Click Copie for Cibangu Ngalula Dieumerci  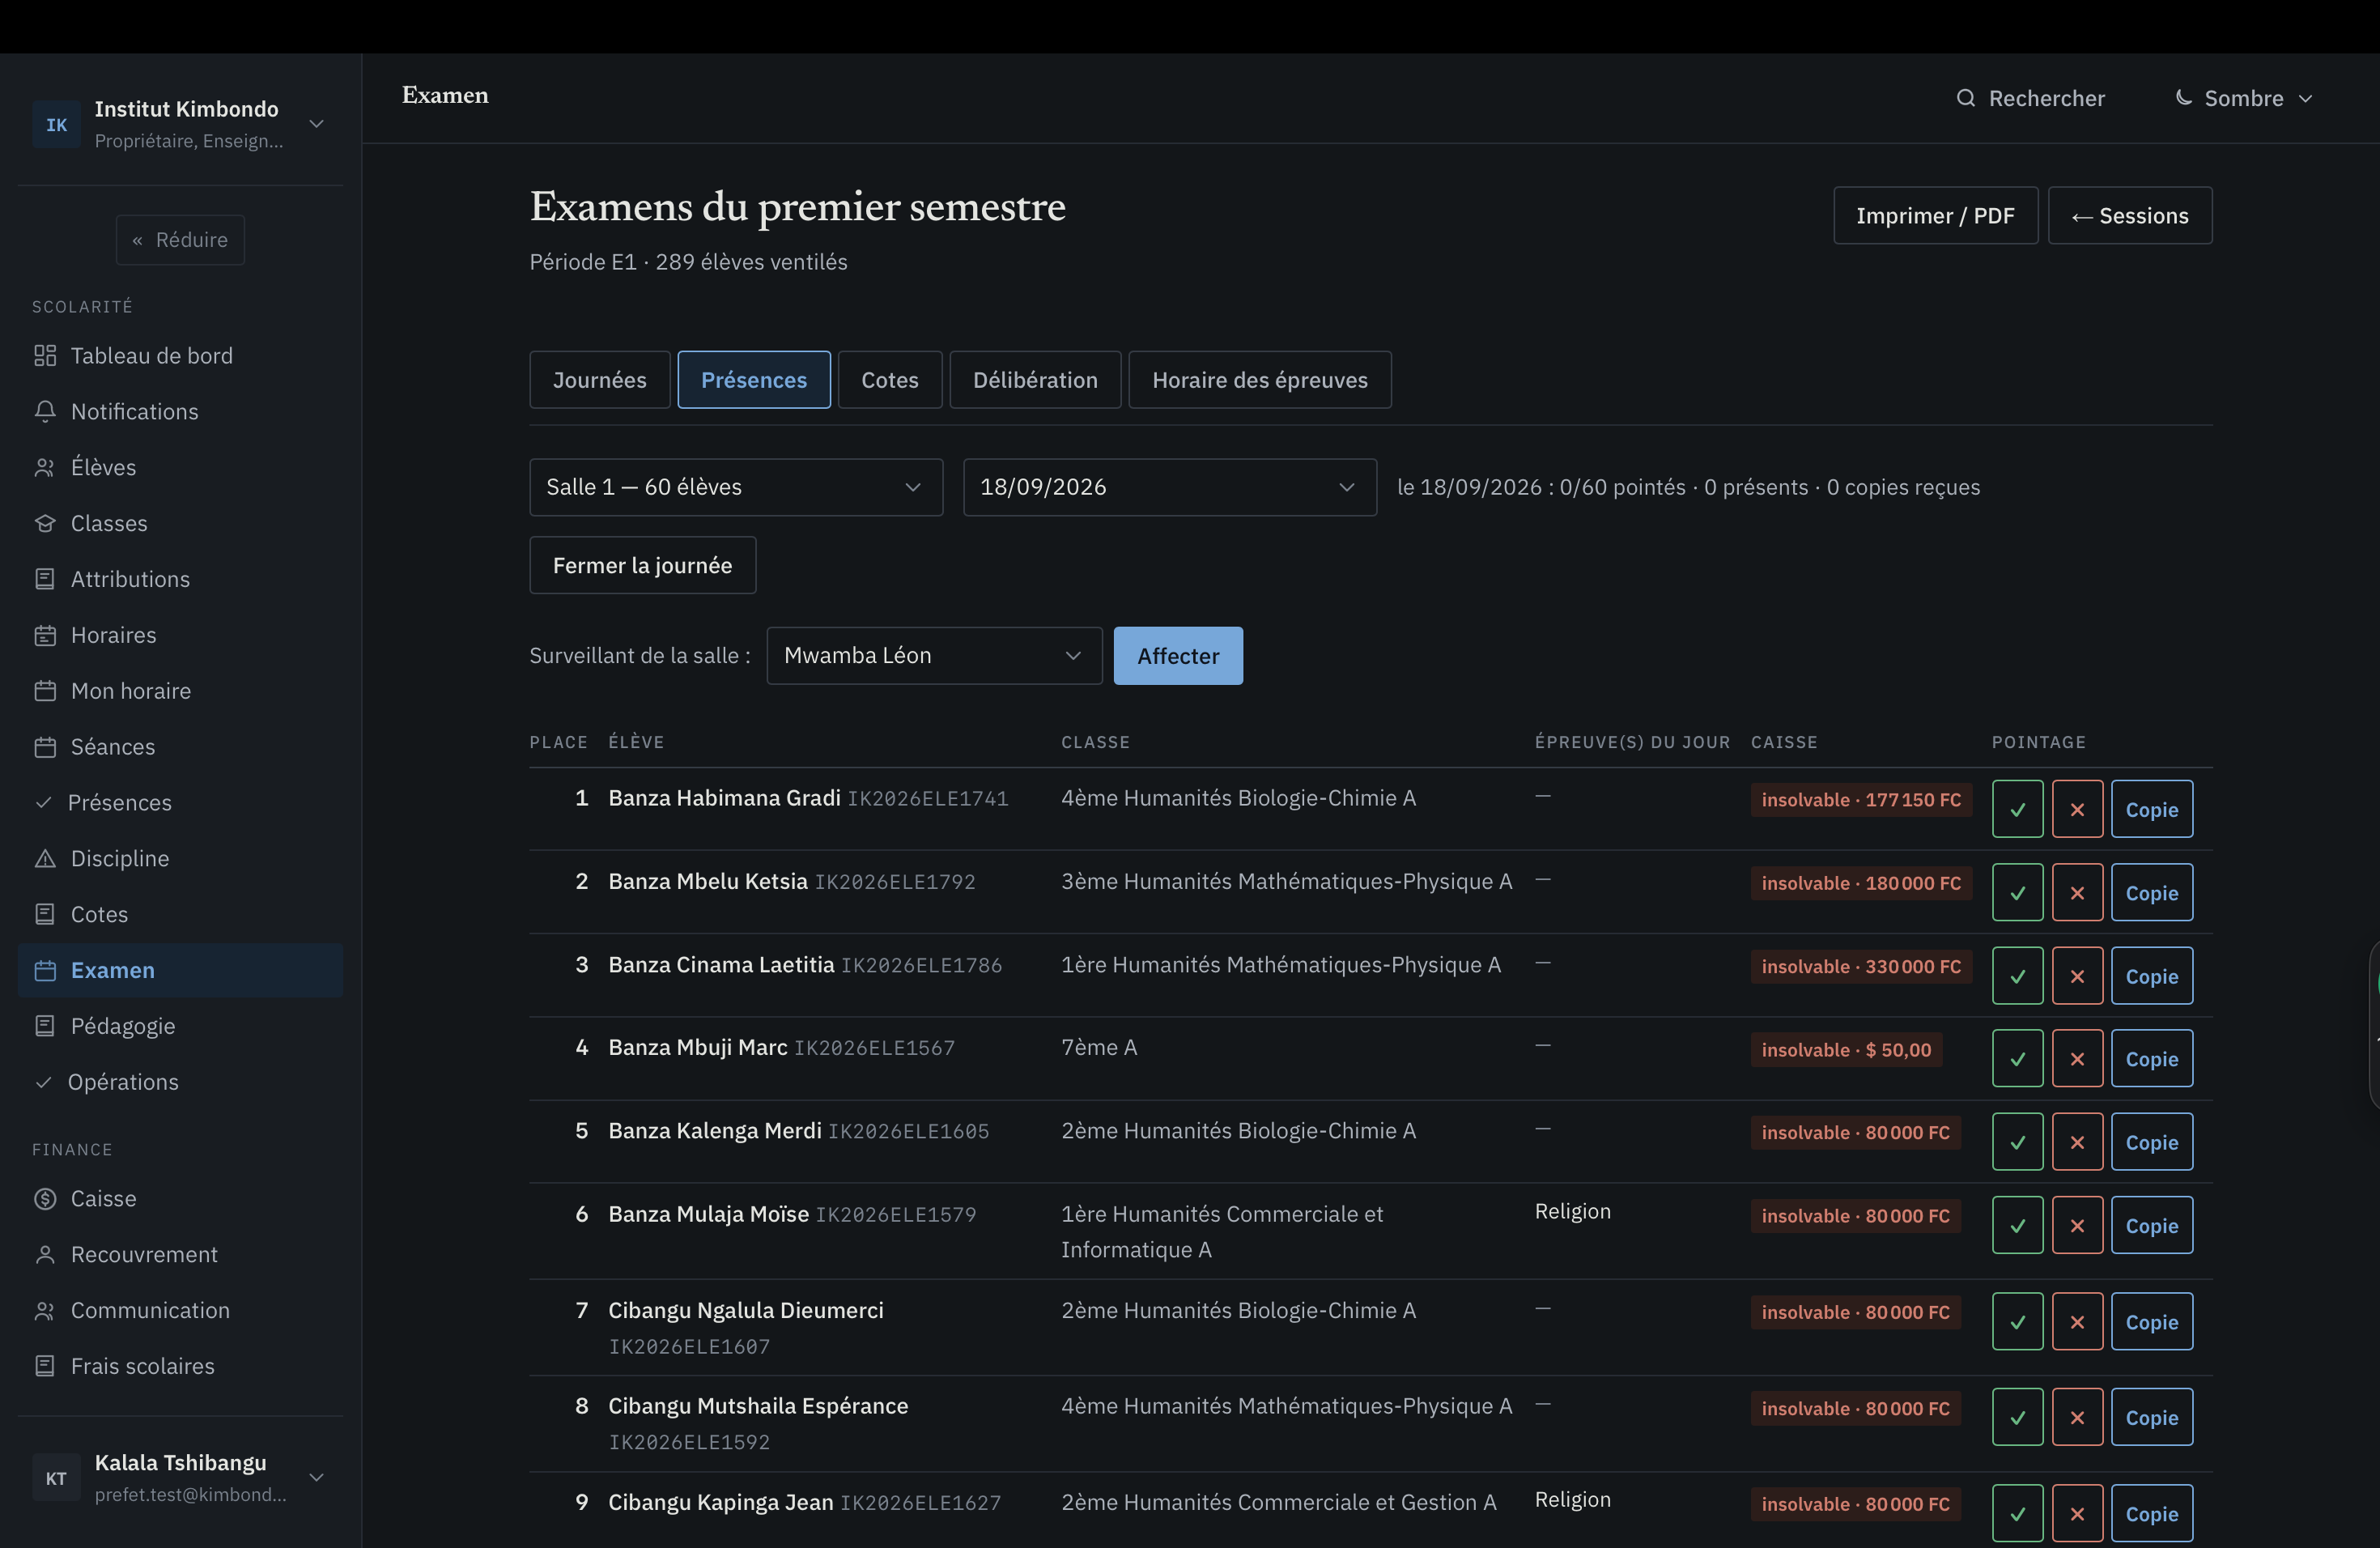click(x=2152, y=1322)
